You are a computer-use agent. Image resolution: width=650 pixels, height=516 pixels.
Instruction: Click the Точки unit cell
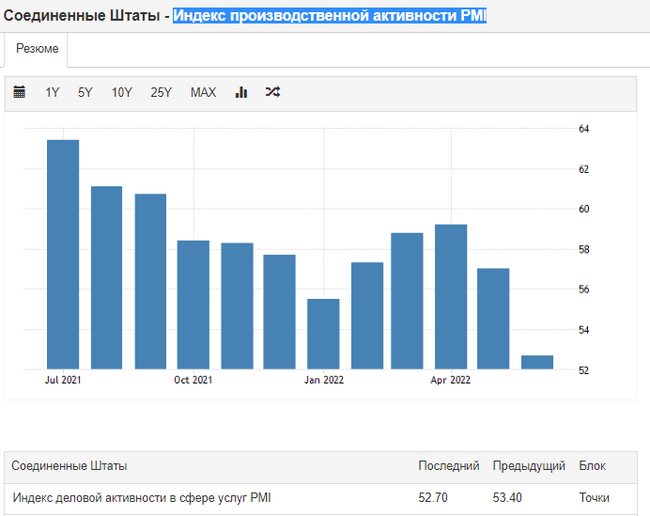coord(594,497)
